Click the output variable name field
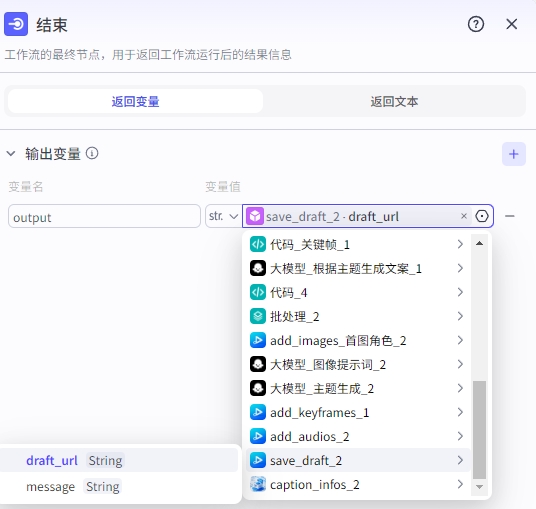Screen dimensions: 536x509 coord(104,216)
